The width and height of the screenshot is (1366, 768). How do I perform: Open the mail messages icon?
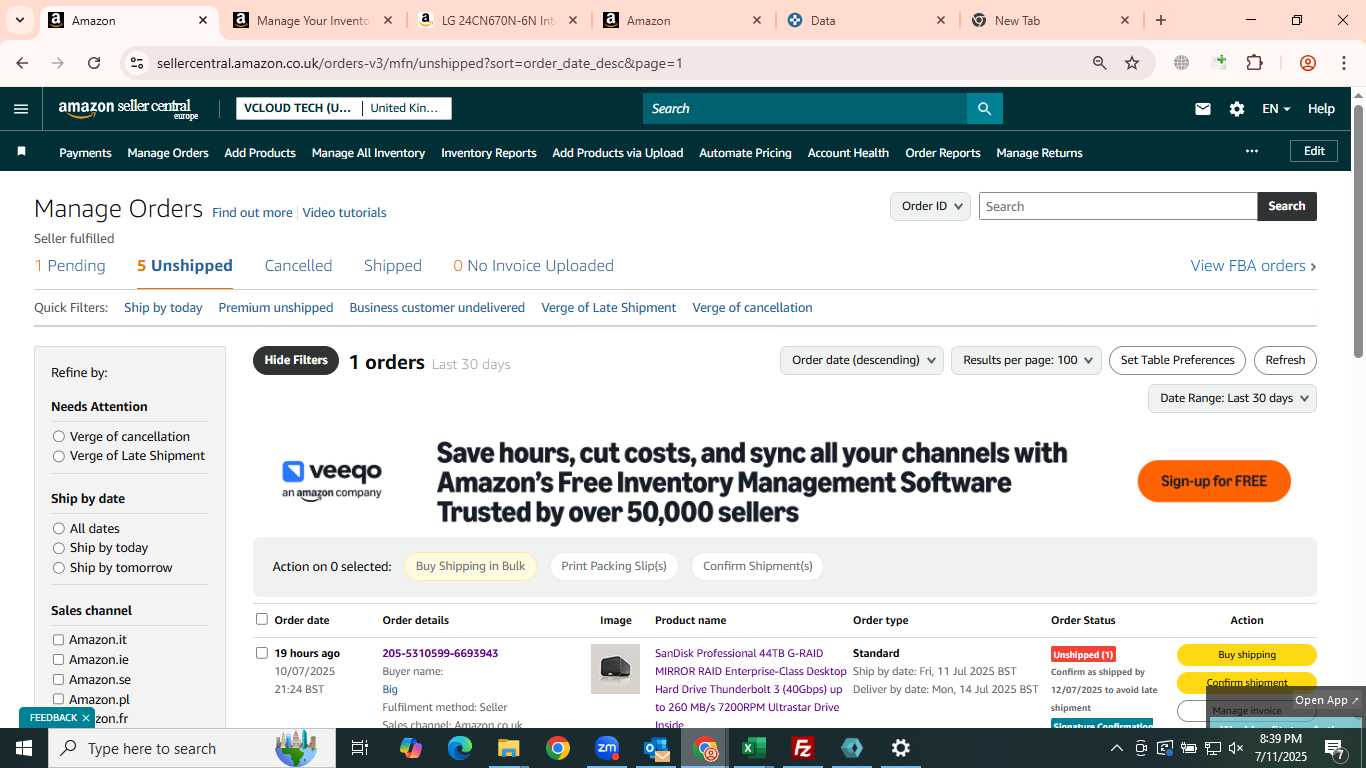coord(1203,109)
